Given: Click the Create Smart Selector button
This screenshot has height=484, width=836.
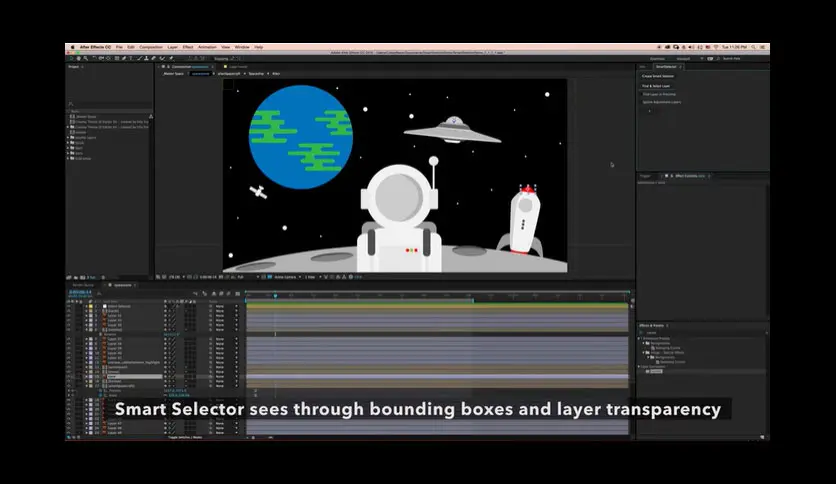Looking at the screenshot, I should click(658, 76).
